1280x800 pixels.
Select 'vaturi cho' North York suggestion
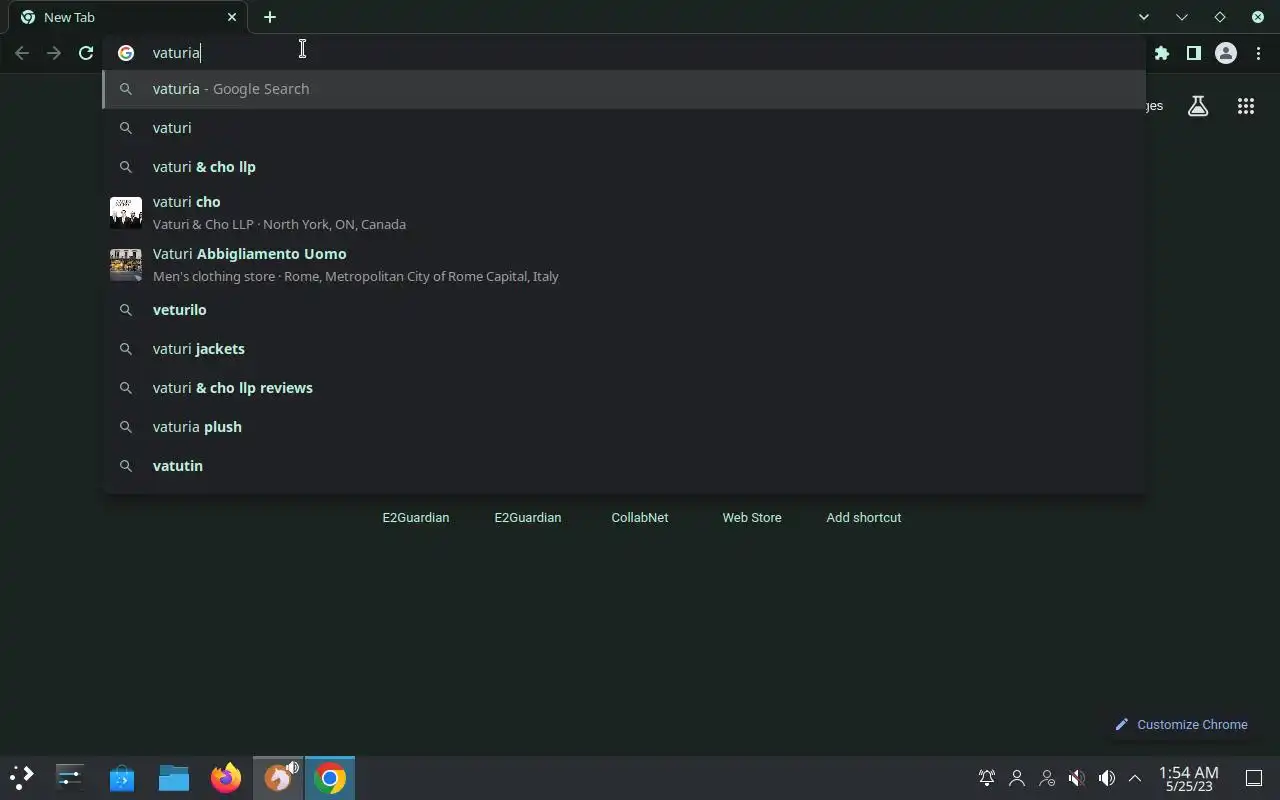tap(624, 212)
